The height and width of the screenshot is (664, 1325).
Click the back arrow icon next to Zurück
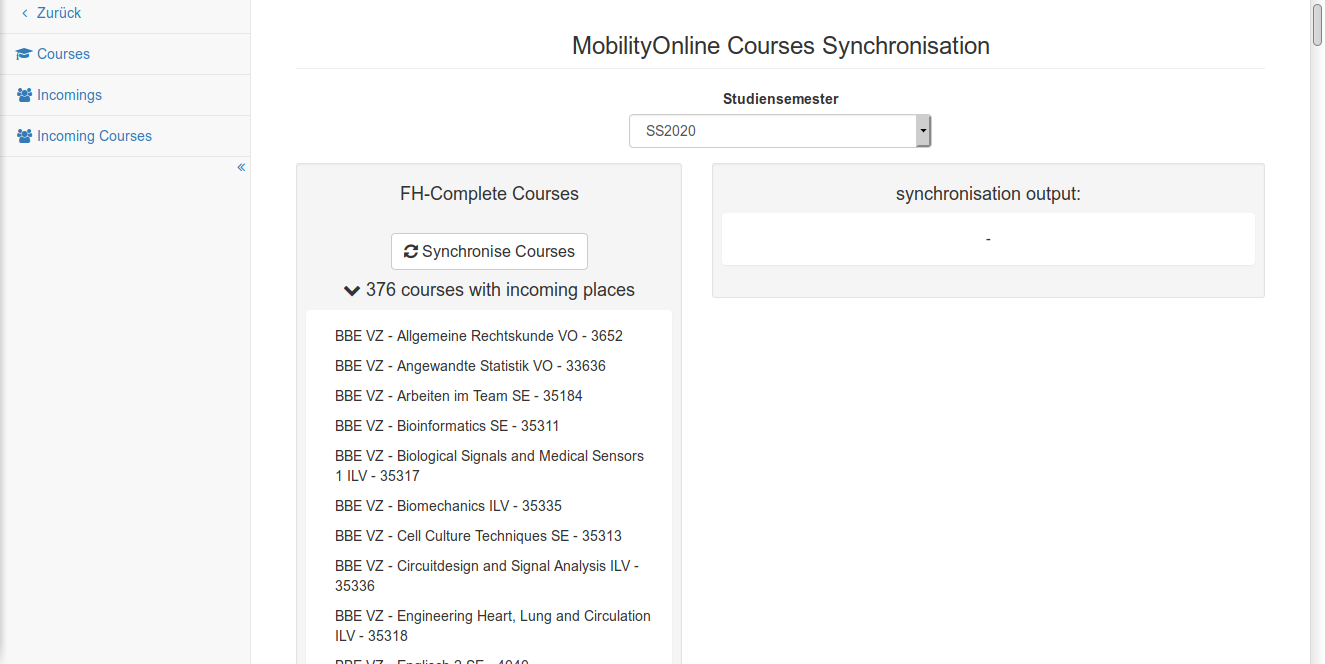pos(25,13)
